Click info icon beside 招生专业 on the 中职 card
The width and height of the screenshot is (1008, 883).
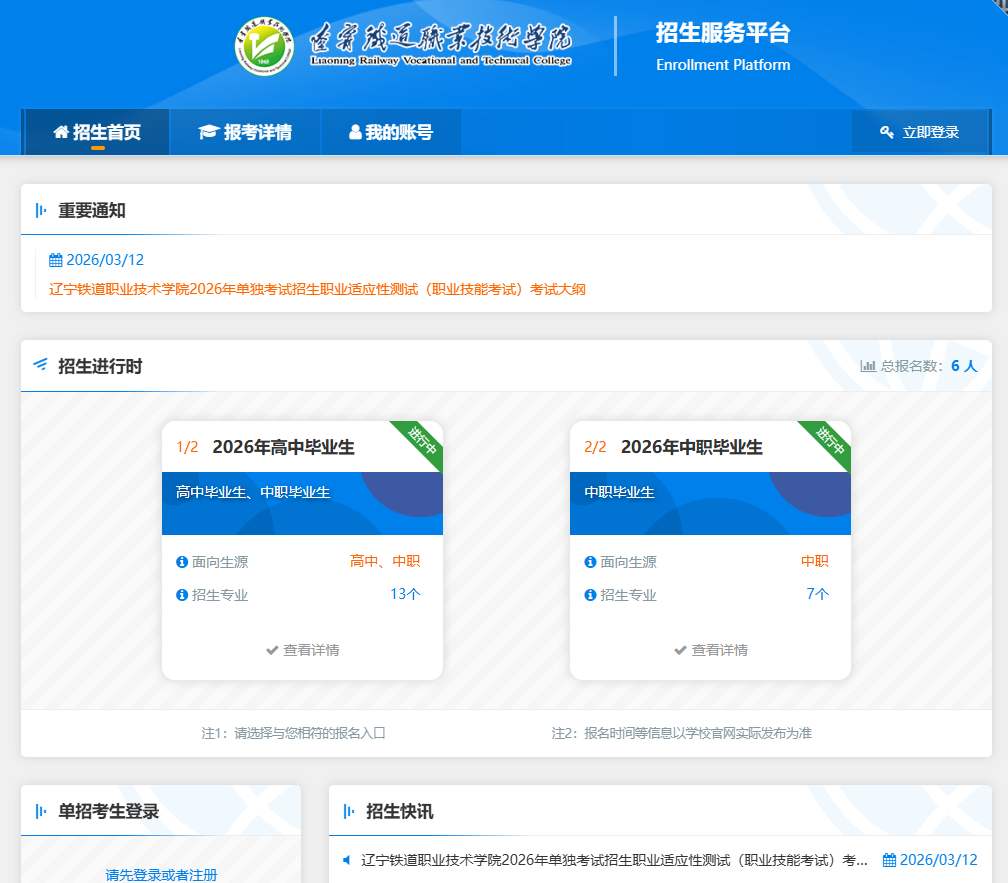point(590,595)
